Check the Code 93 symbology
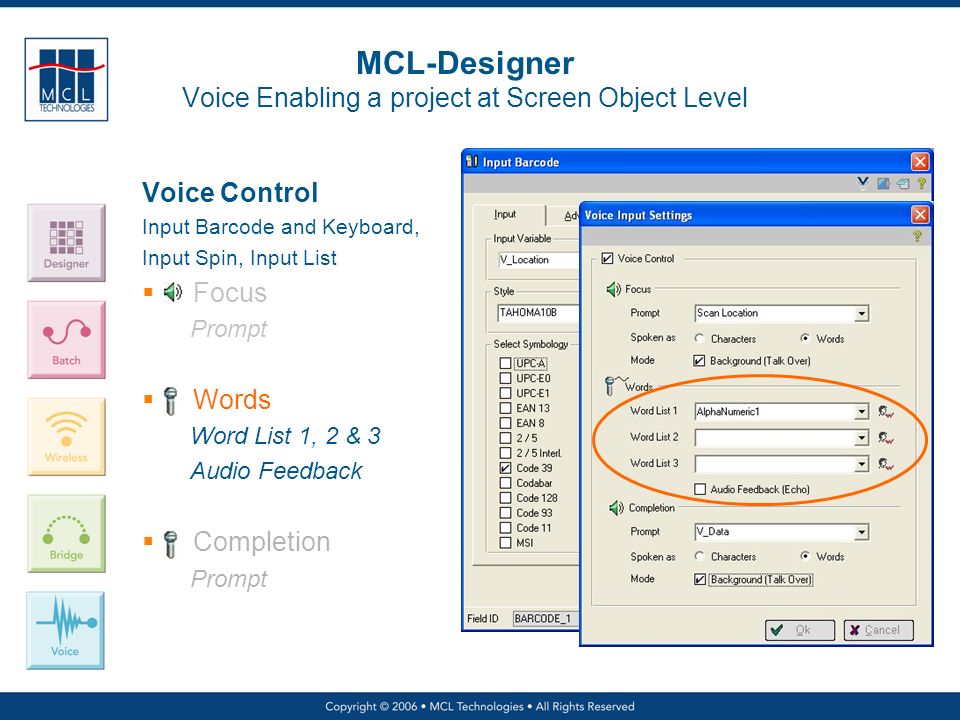 505,512
